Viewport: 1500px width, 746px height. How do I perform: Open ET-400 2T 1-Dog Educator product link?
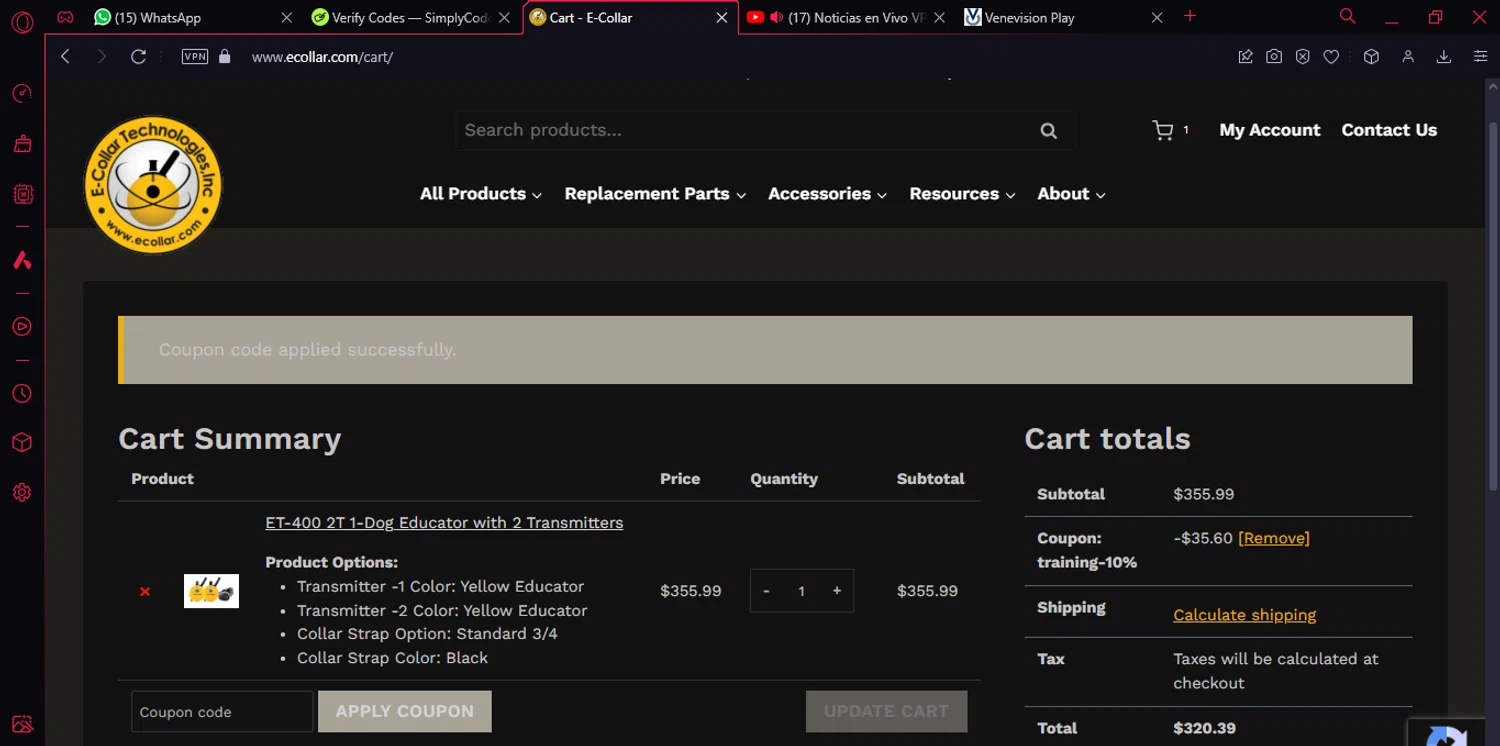(444, 523)
